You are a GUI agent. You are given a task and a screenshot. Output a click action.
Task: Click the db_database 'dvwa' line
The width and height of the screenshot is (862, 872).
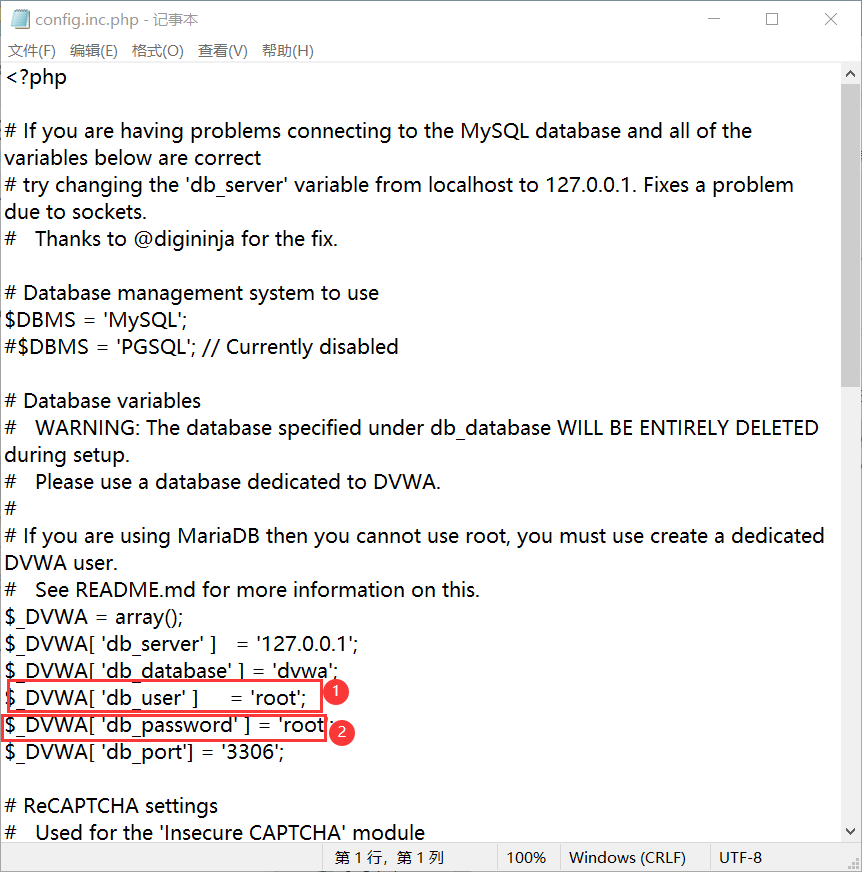click(171, 671)
